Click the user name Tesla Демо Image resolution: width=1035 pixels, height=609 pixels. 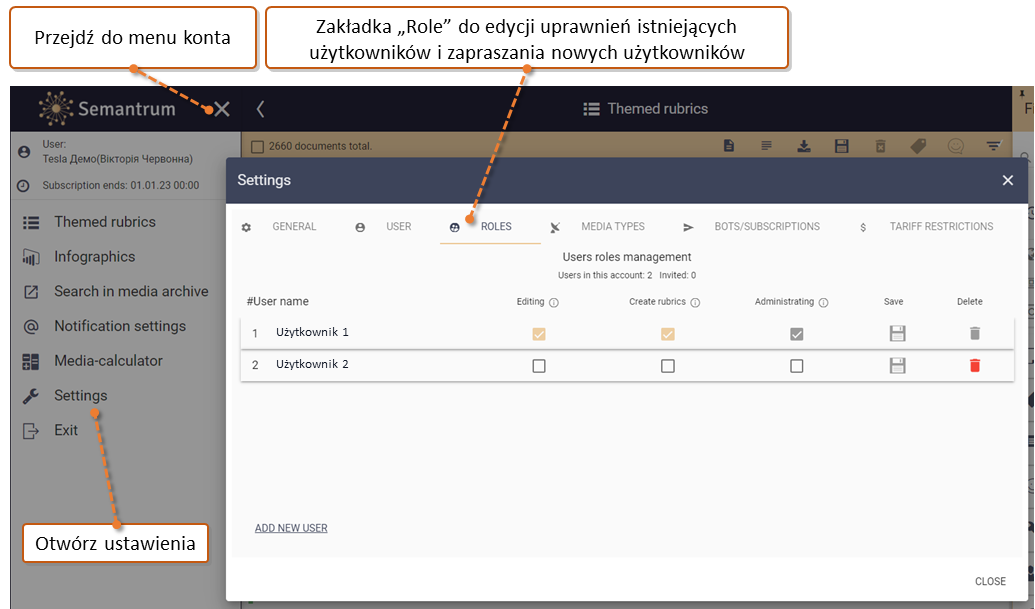point(117,159)
